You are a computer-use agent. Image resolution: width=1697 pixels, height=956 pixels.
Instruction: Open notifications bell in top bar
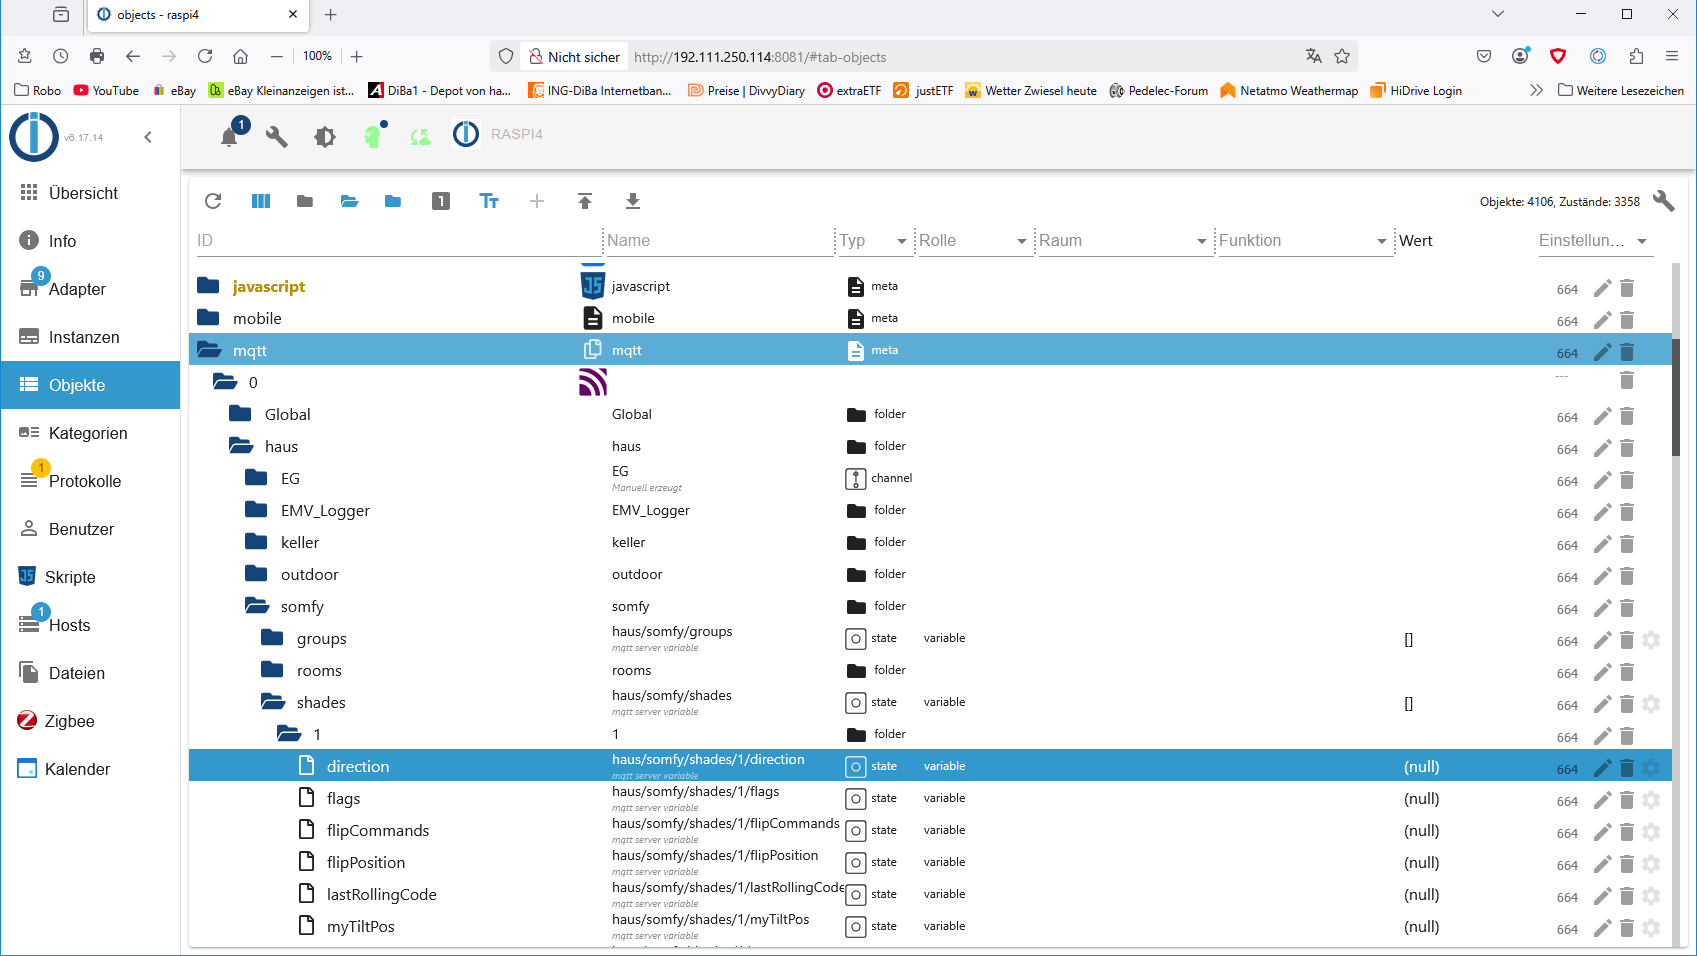[230, 137]
